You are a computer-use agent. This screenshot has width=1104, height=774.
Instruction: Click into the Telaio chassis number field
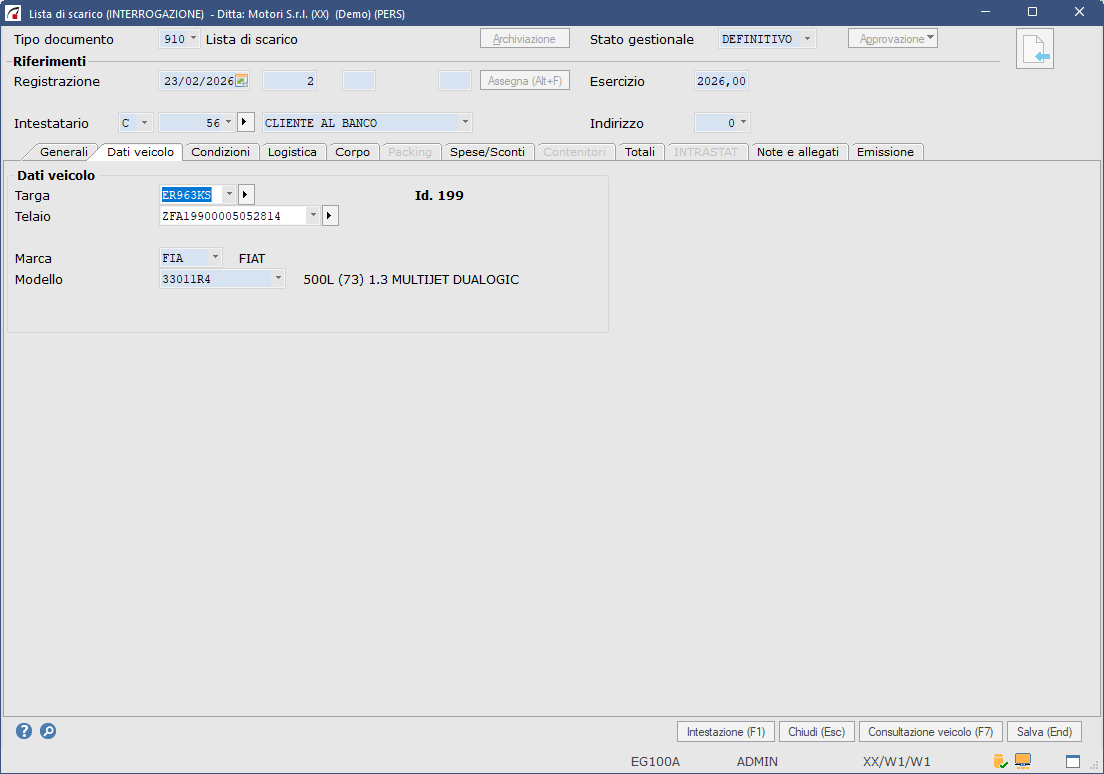click(x=233, y=216)
